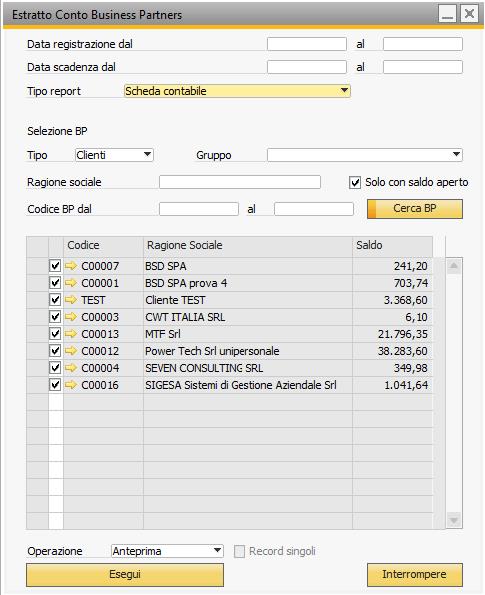This screenshot has height=595, width=485.
Task: Uncheck the MTF Srl row checkbox
Action: 55,334
